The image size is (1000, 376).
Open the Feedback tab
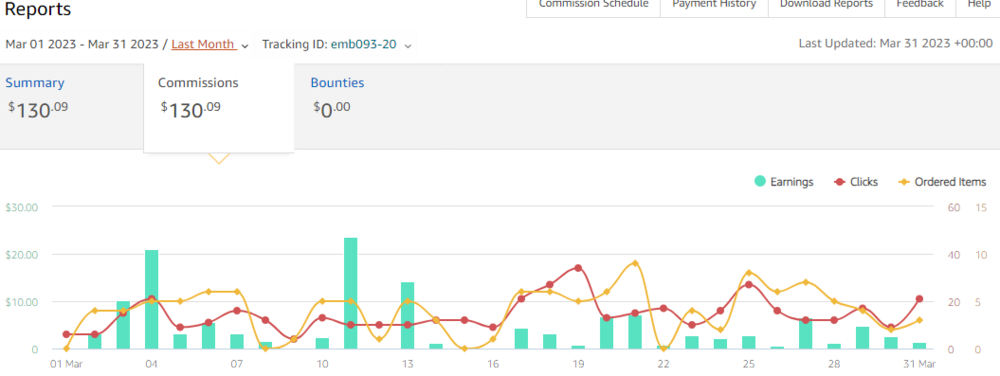click(920, 4)
